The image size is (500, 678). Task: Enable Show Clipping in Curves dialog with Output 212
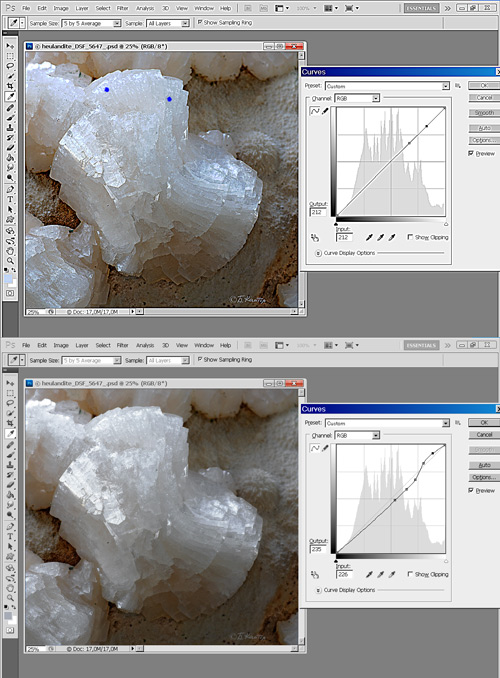tap(410, 237)
